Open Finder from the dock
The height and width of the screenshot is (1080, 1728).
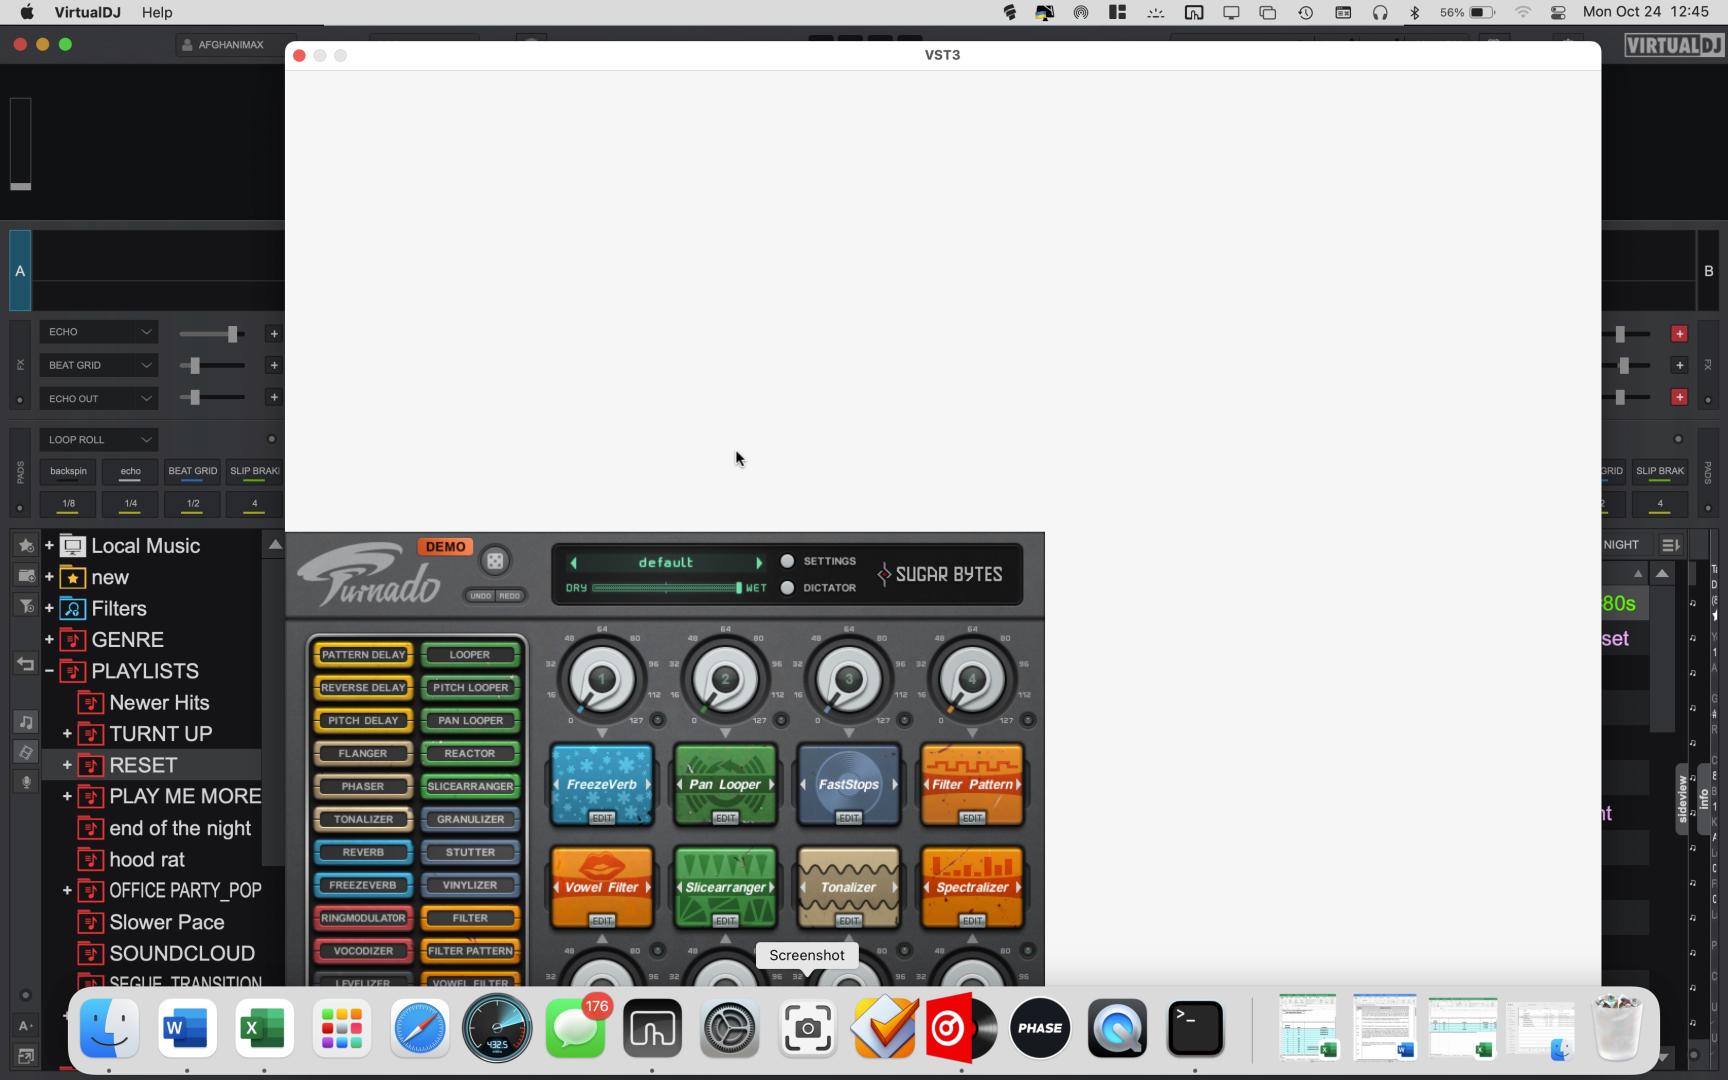[x=109, y=1028]
